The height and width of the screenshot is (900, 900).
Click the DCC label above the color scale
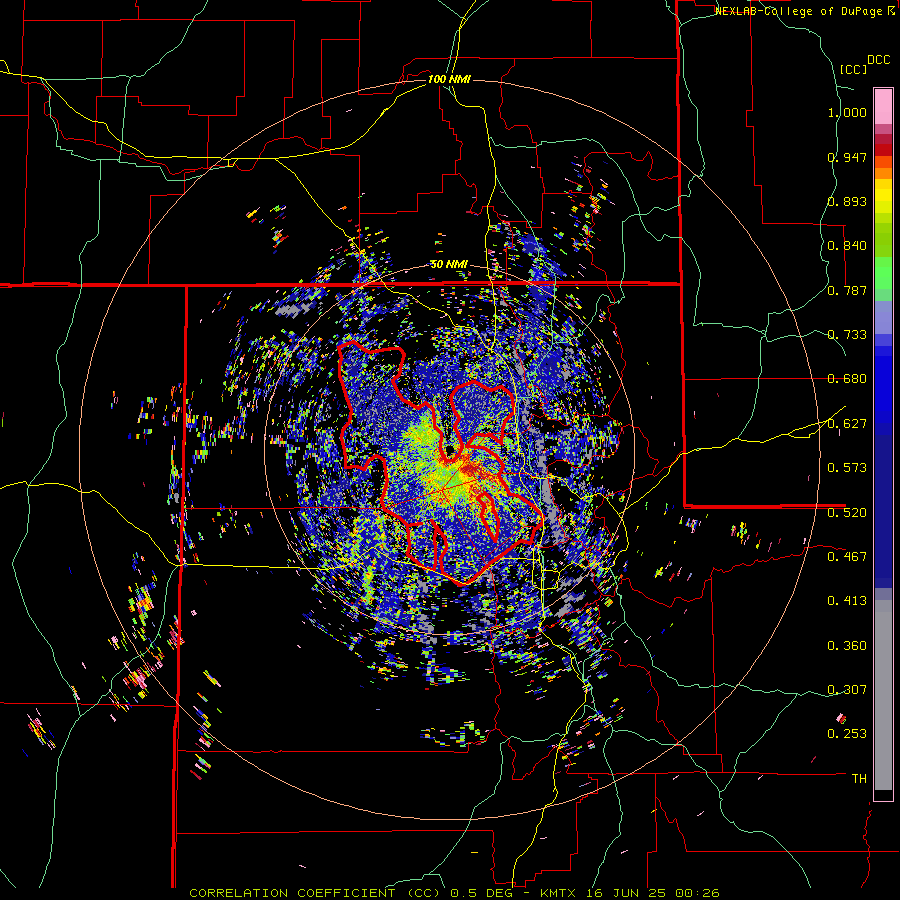[879, 60]
